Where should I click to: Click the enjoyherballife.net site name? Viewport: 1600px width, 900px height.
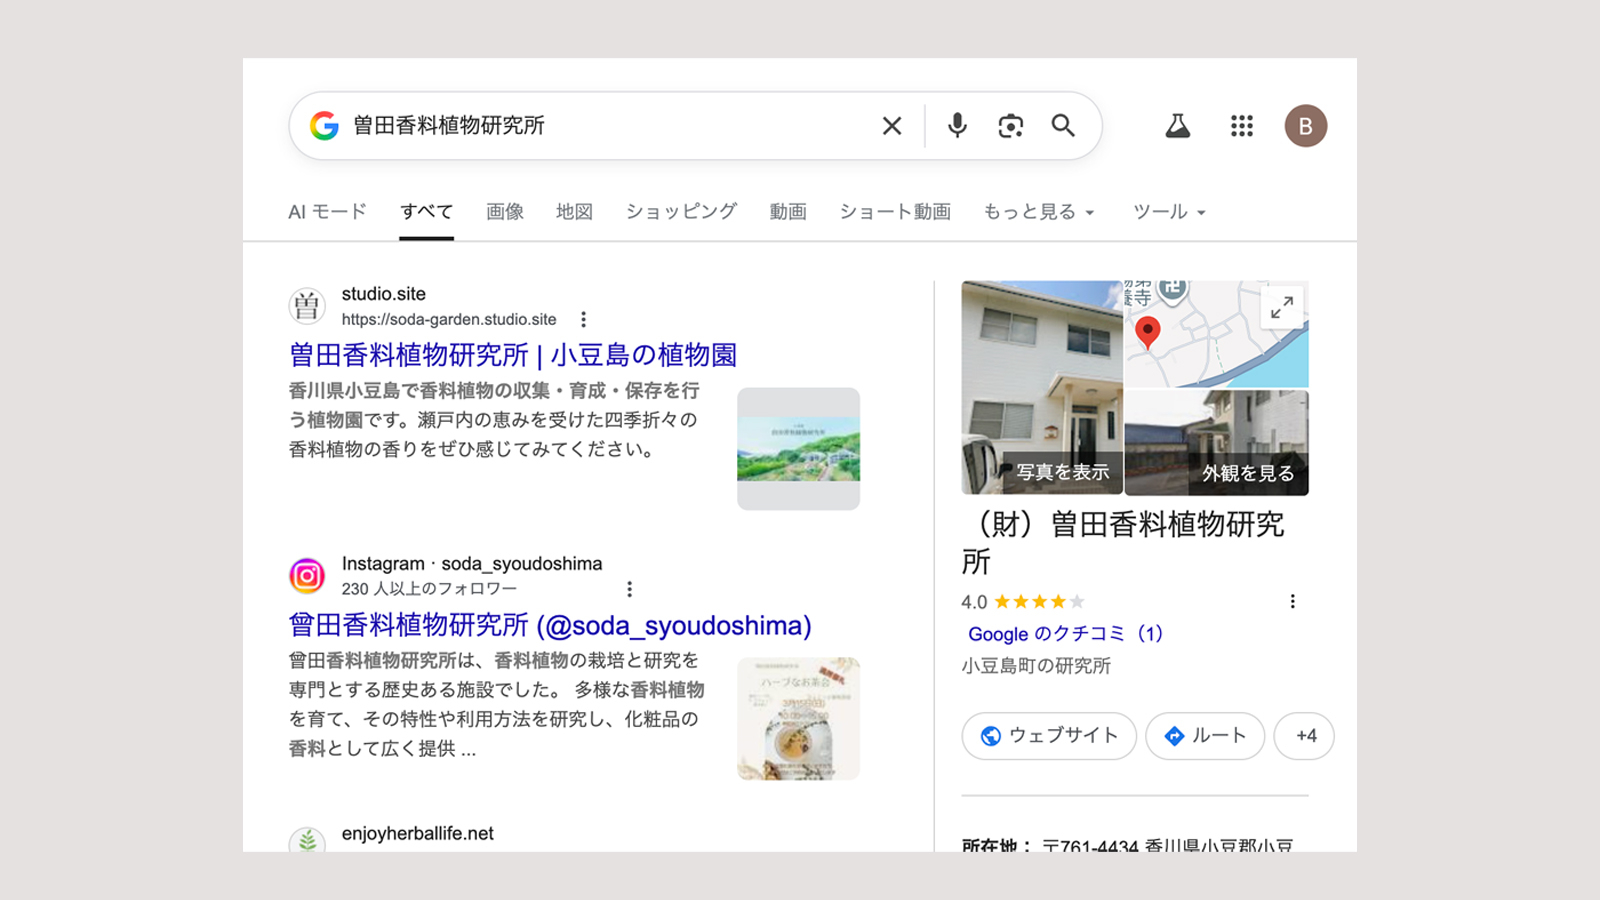coord(418,834)
